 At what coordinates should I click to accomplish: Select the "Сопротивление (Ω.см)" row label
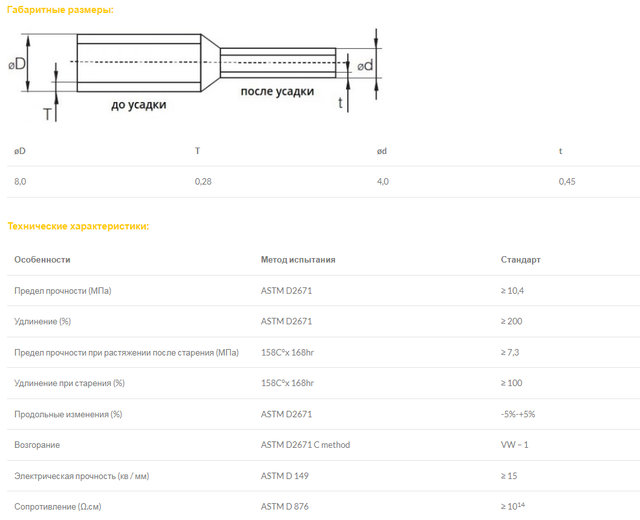(x=57, y=507)
